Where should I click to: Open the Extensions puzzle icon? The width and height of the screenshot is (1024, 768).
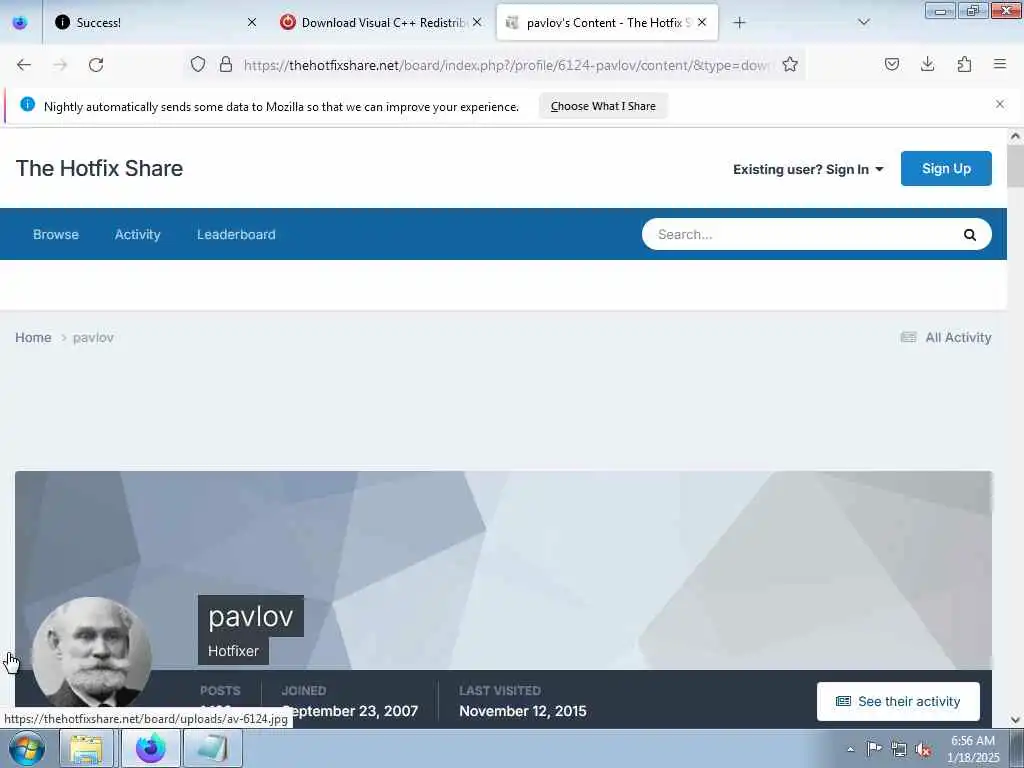pos(964,64)
